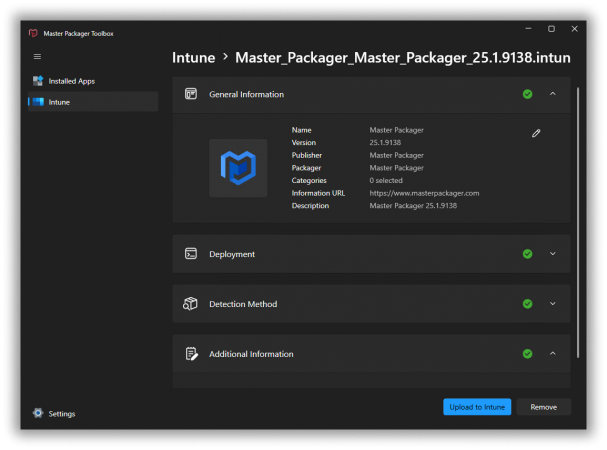Collapse the Additional Information section

[x=553, y=353]
